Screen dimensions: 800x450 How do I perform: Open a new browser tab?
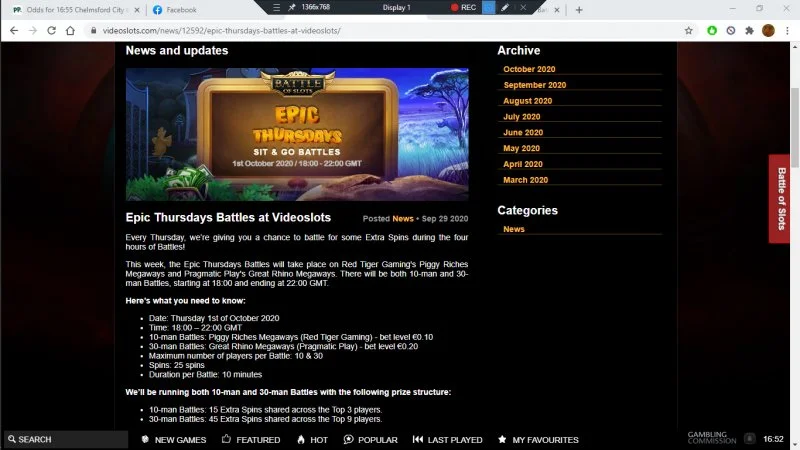579,10
